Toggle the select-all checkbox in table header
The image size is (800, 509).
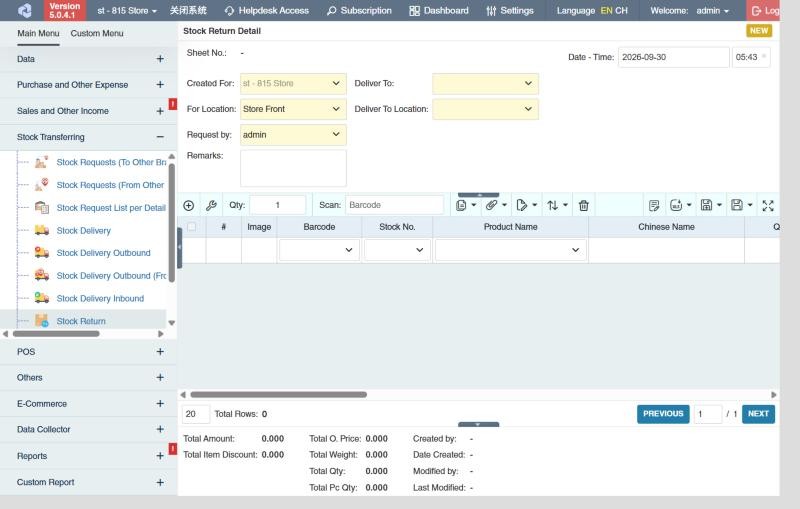coord(191,226)
